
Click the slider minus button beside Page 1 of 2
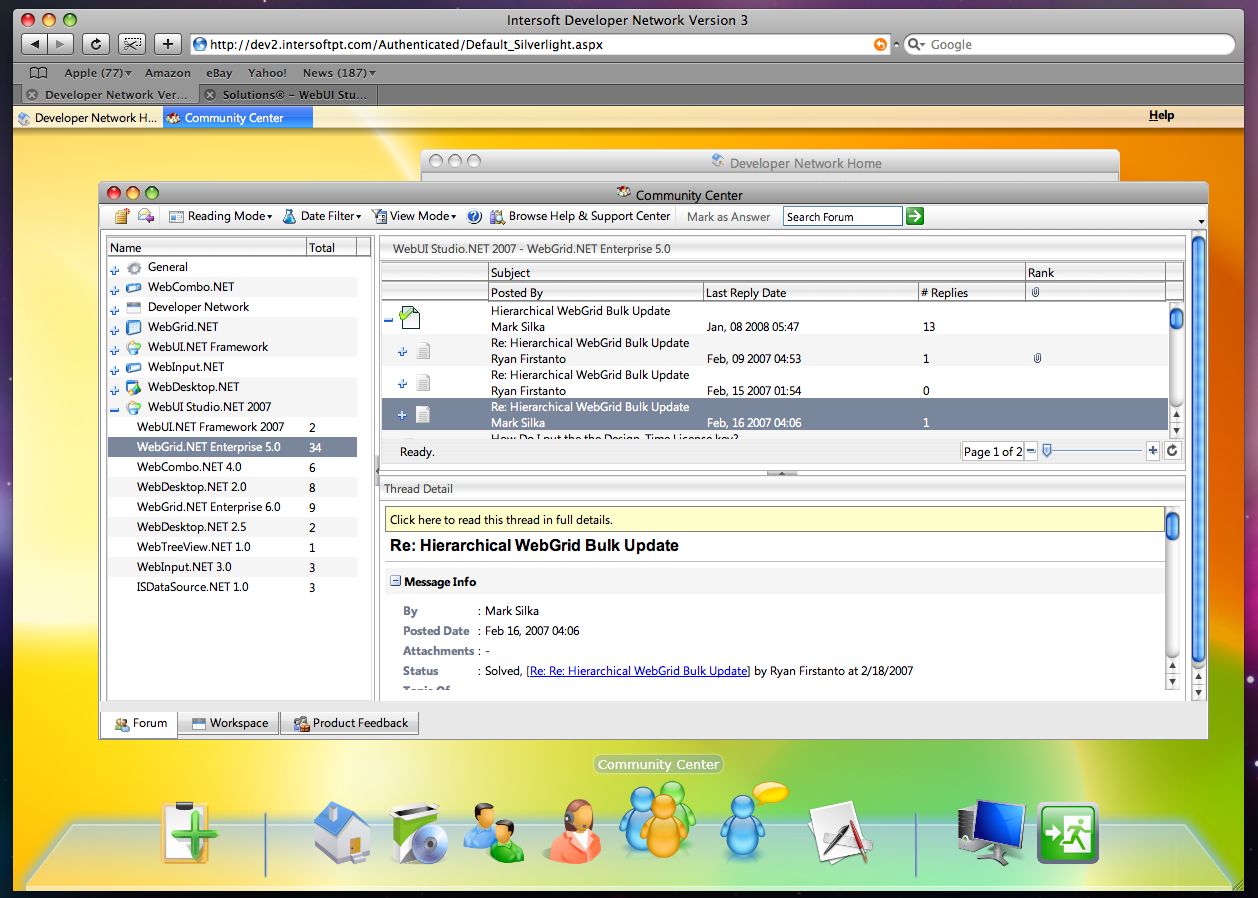(x=1031, y=451)
